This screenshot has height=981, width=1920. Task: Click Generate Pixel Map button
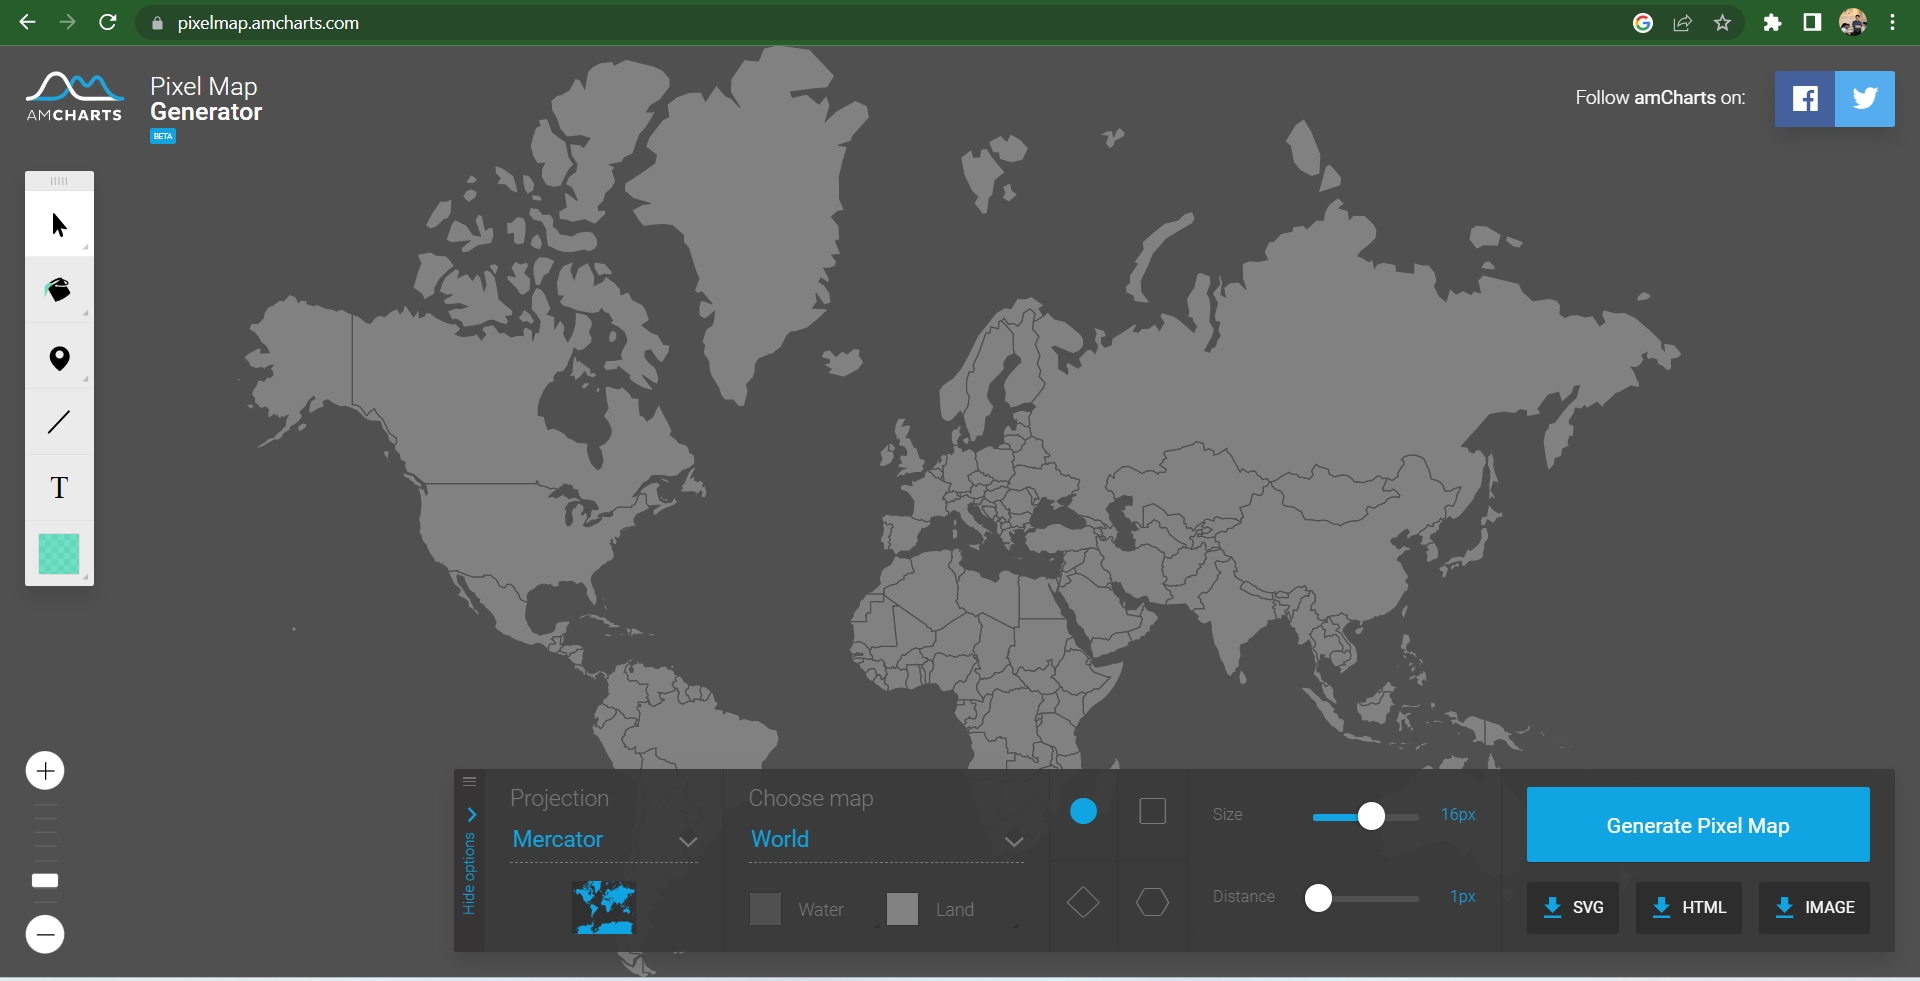pos(1698,825)
